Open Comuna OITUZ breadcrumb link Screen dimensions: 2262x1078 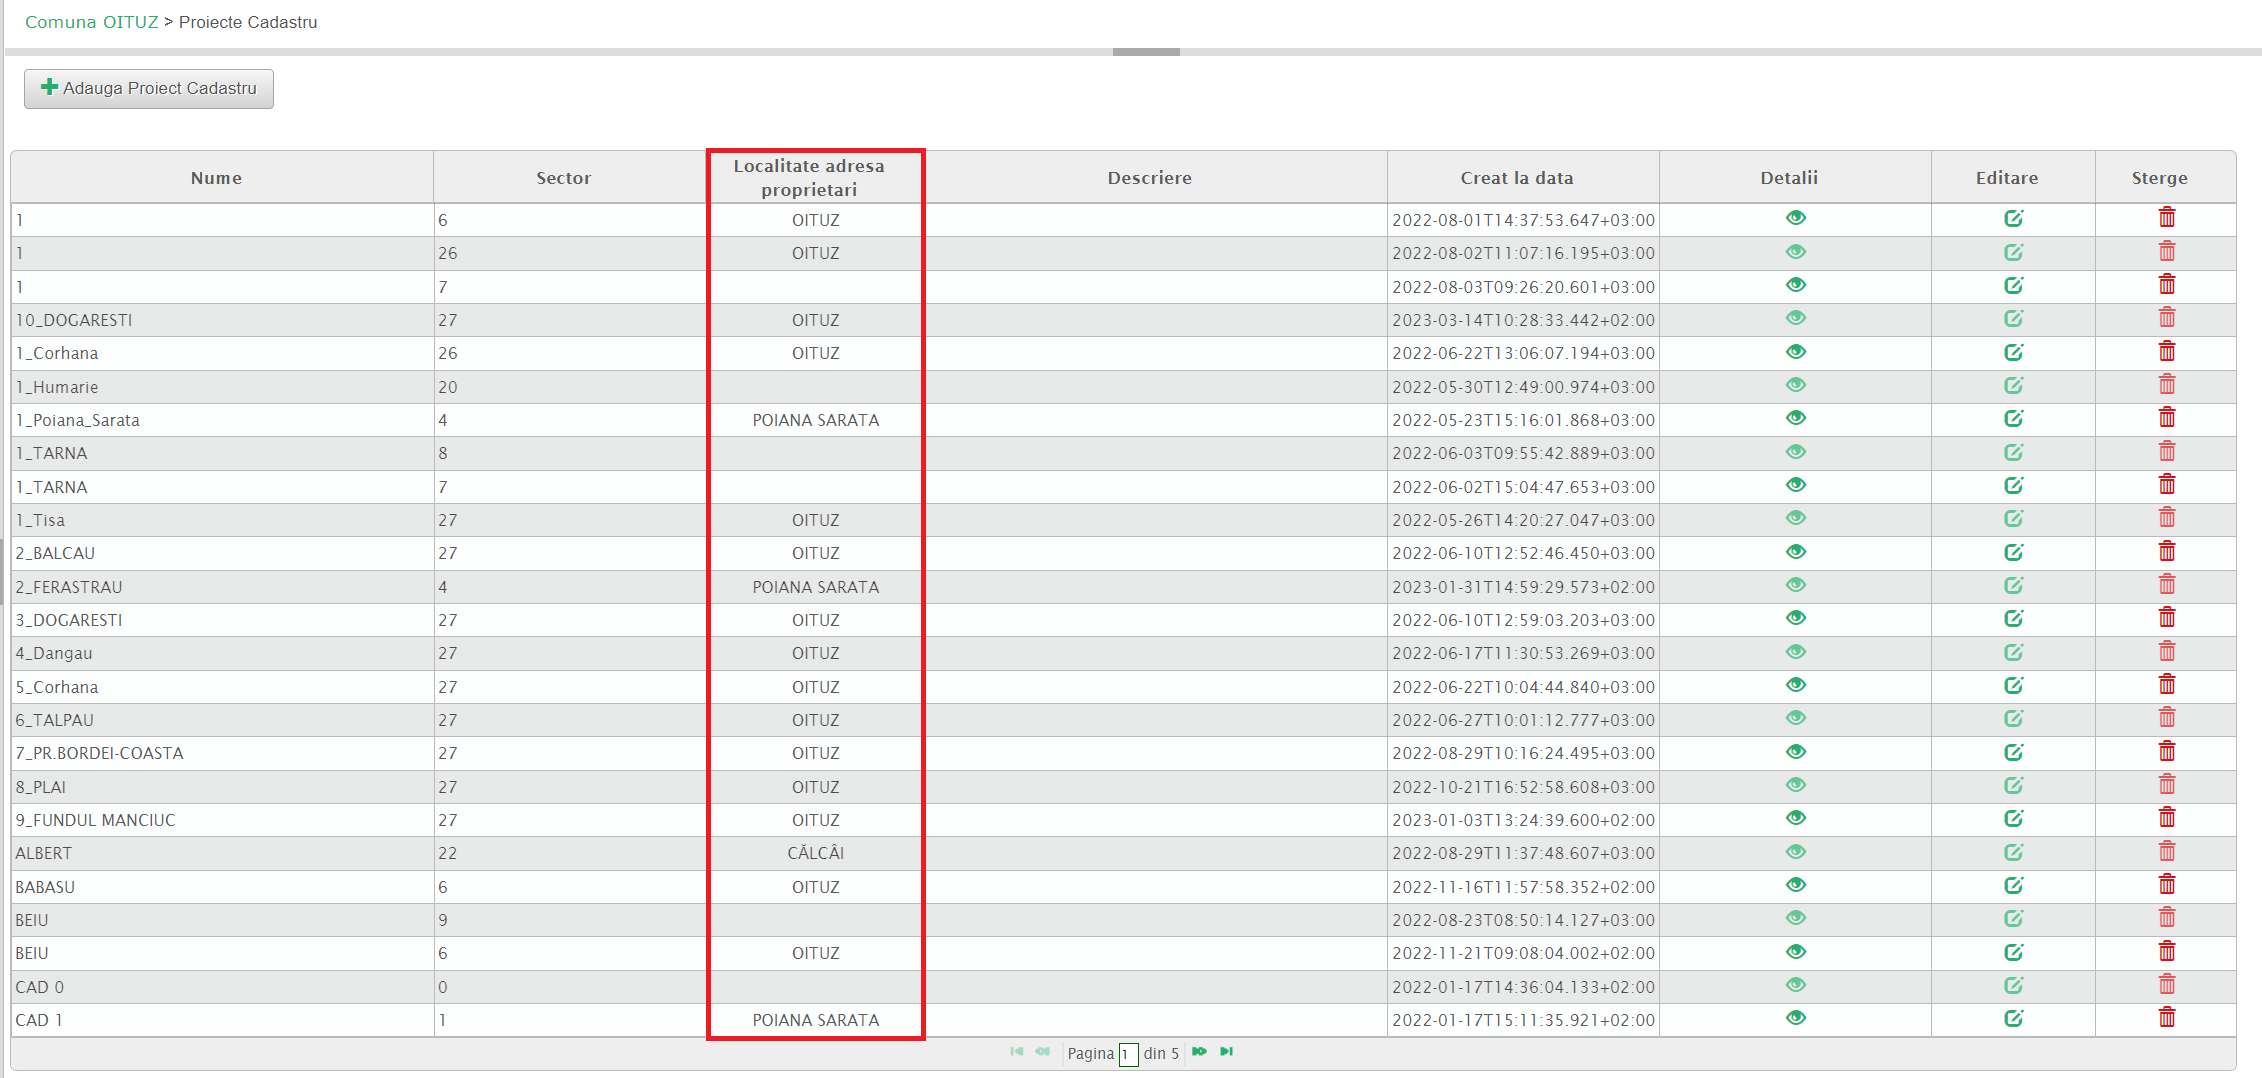click(x=91, y=22)
